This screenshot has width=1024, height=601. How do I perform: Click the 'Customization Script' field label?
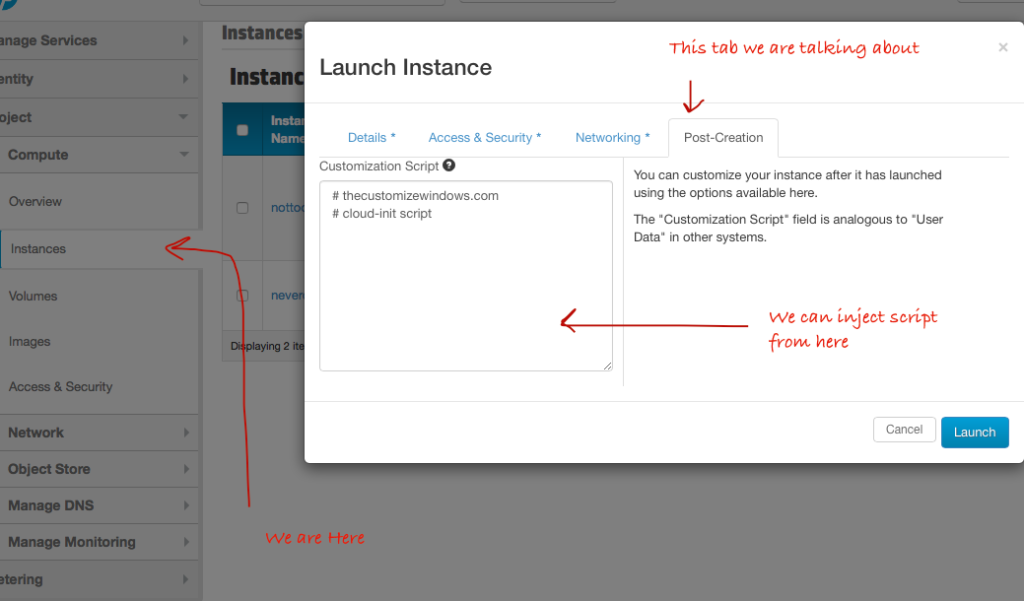coord(379,166)
